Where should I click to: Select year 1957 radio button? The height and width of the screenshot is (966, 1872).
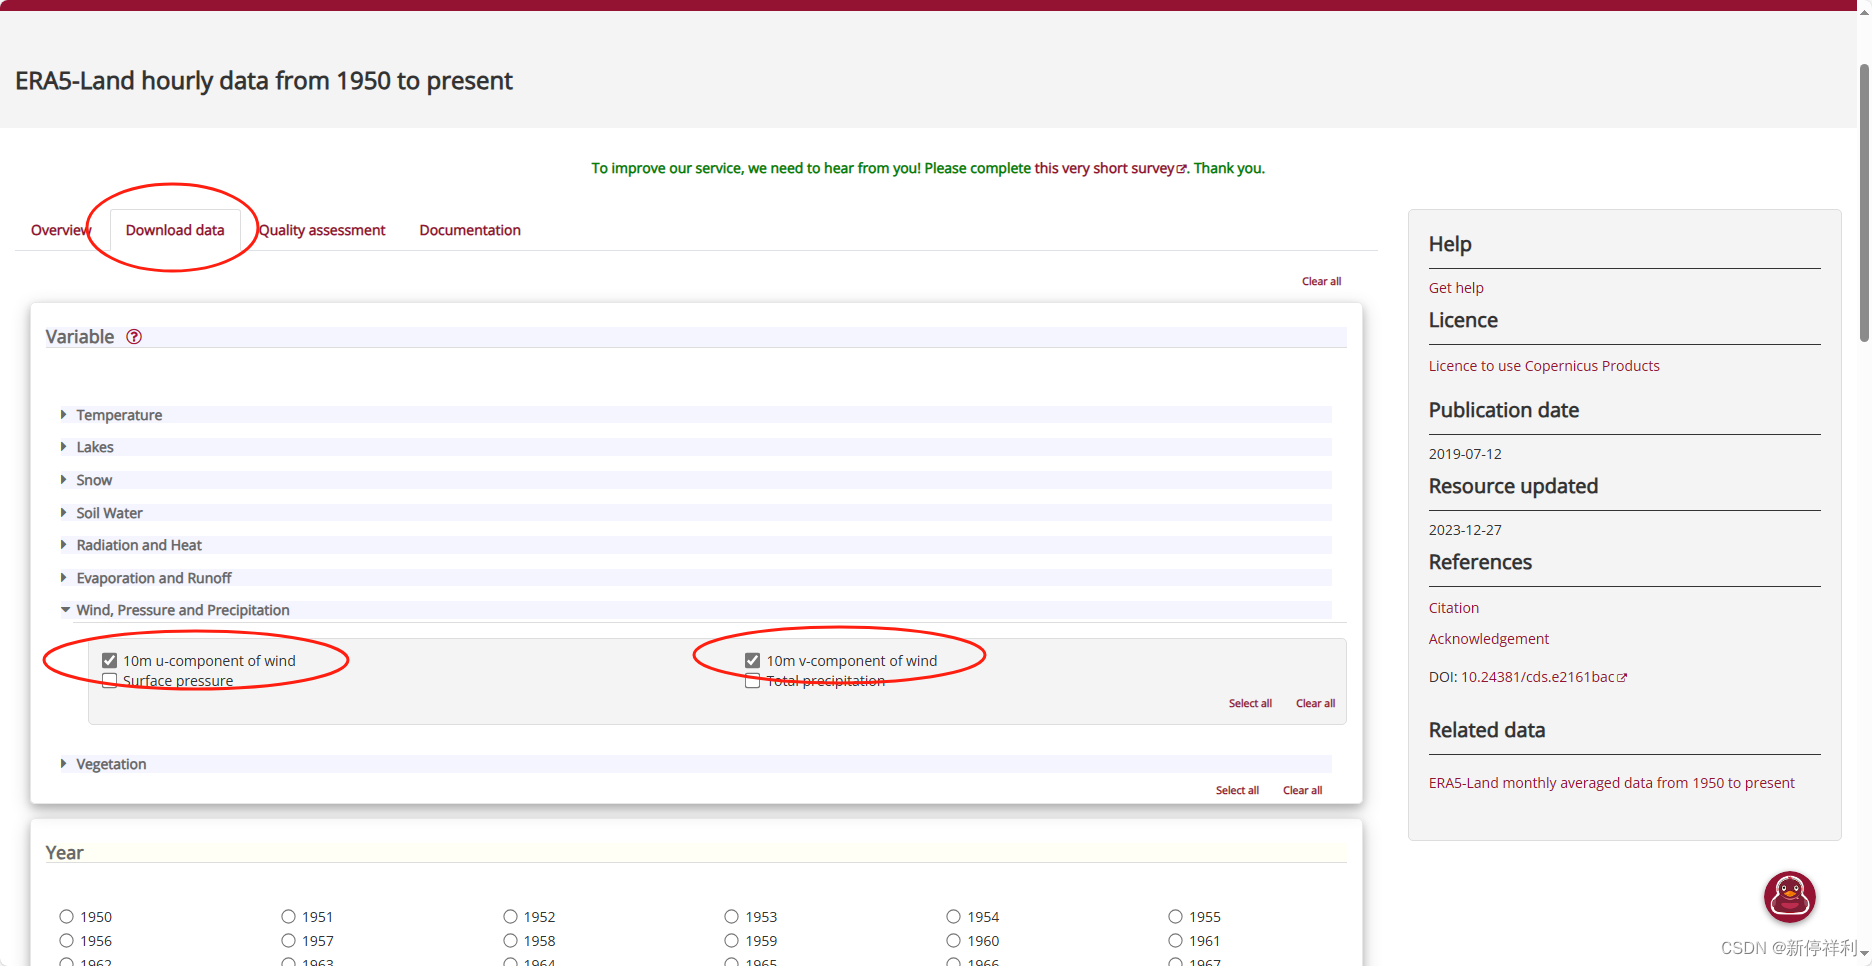[x=288, y=941]
